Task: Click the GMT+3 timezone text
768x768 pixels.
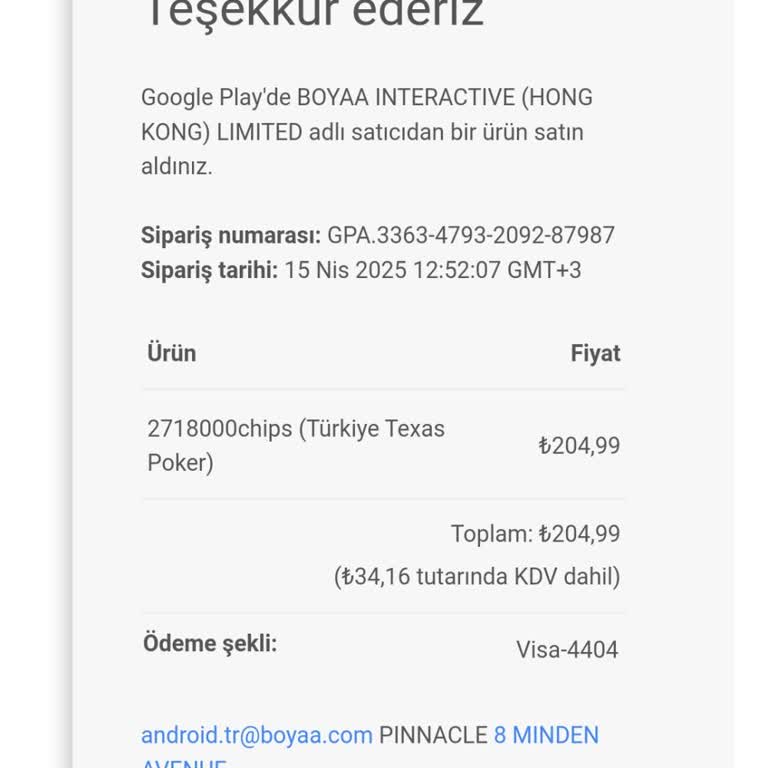Action: (x=544, y=270)
